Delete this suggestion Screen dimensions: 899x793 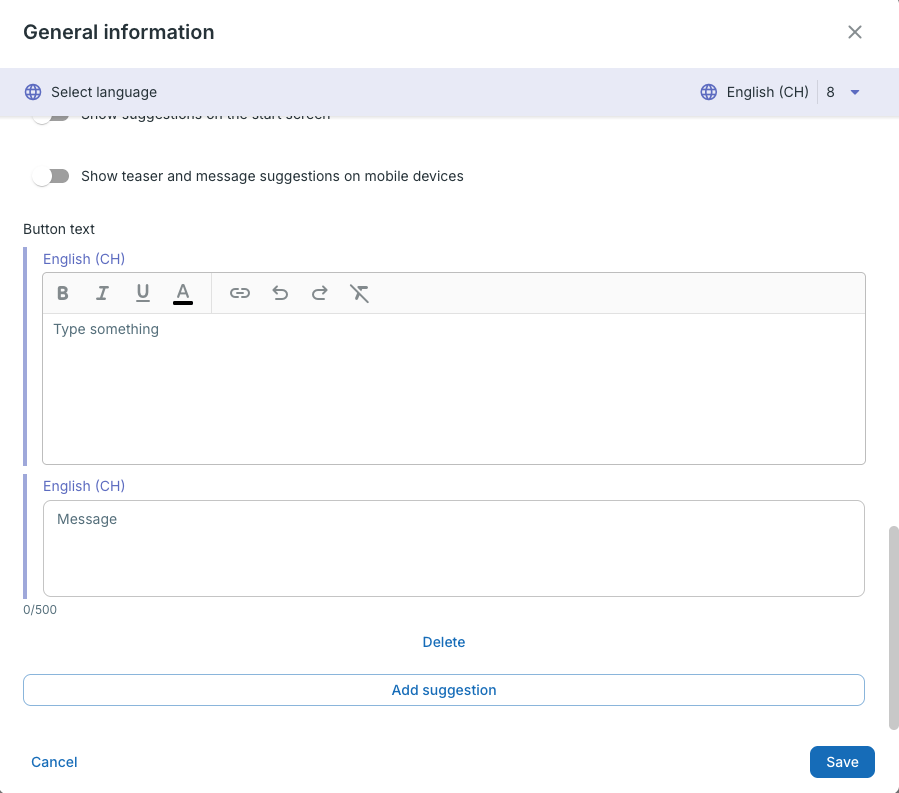pyautogui.click(x=444, y=642)
